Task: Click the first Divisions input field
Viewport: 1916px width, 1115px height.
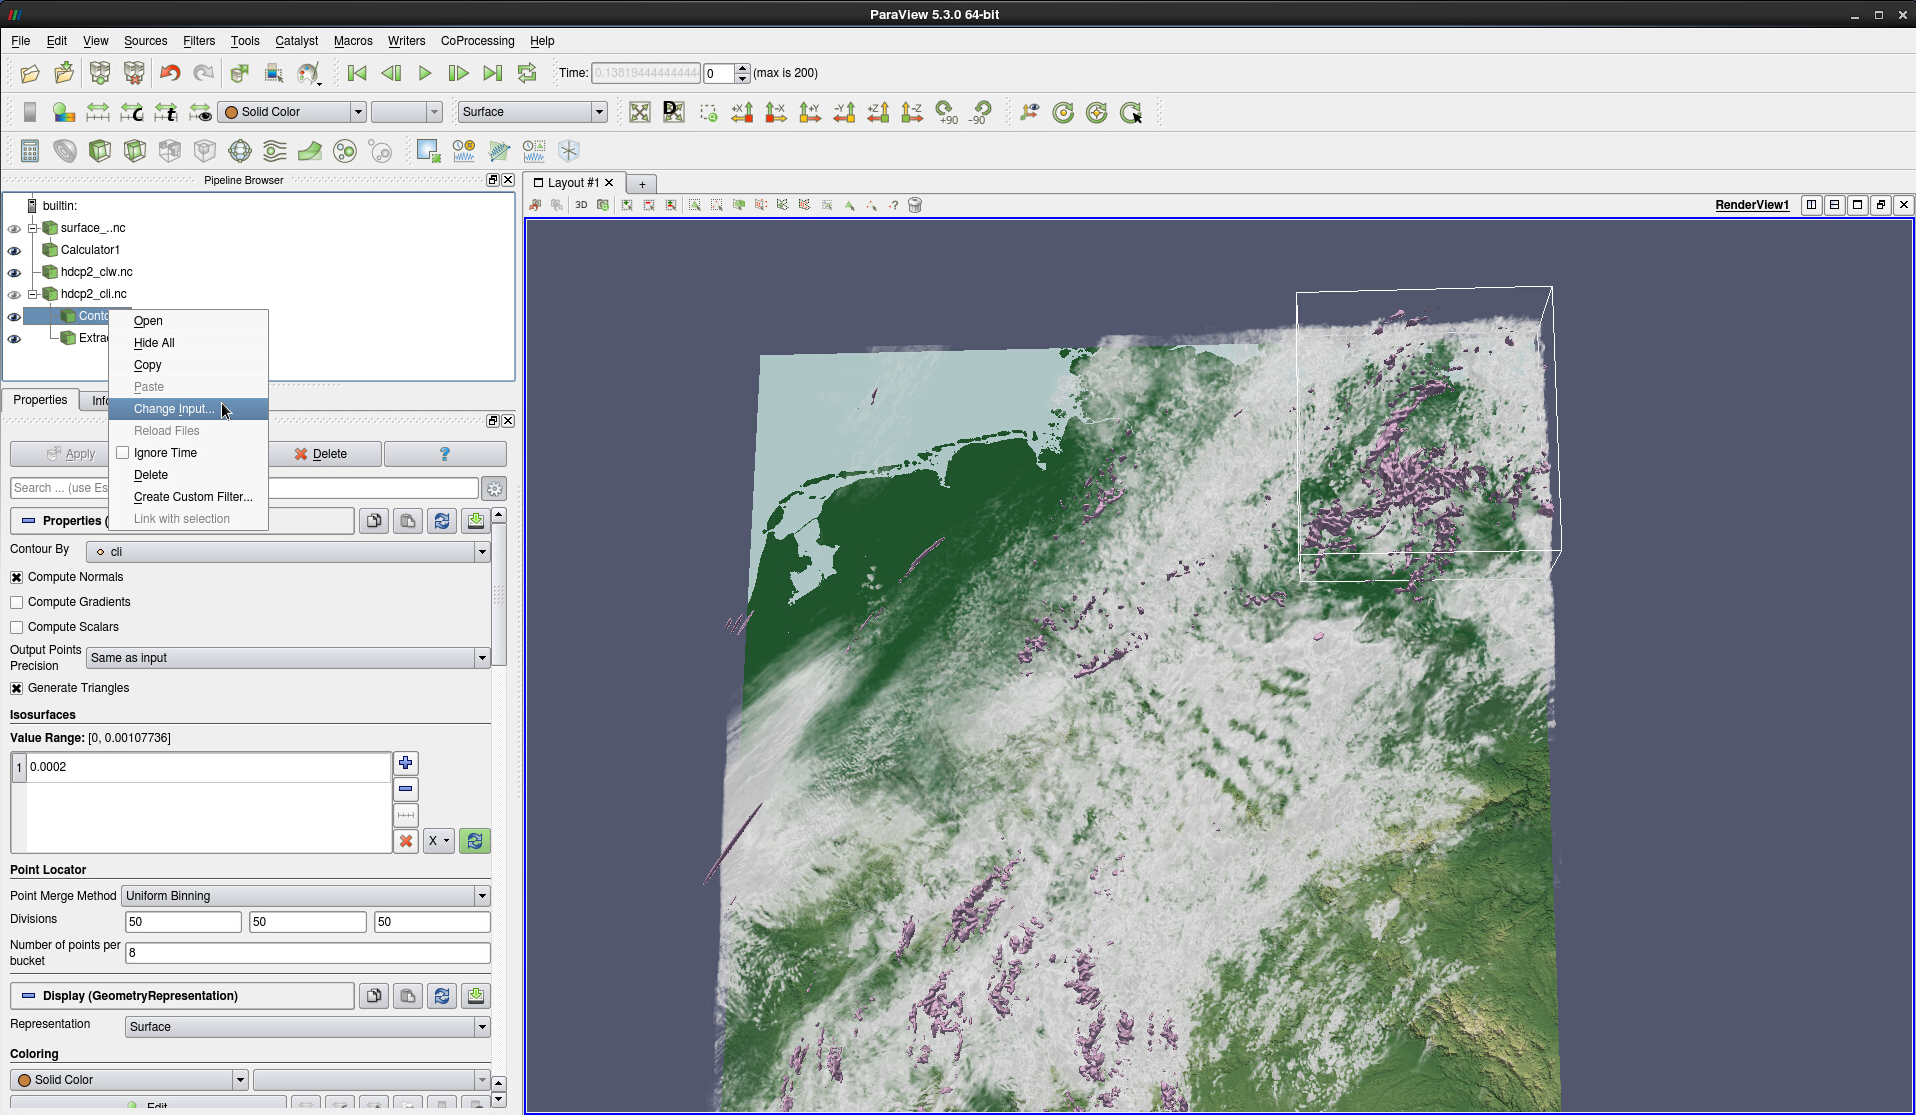Action: point(183,922)
